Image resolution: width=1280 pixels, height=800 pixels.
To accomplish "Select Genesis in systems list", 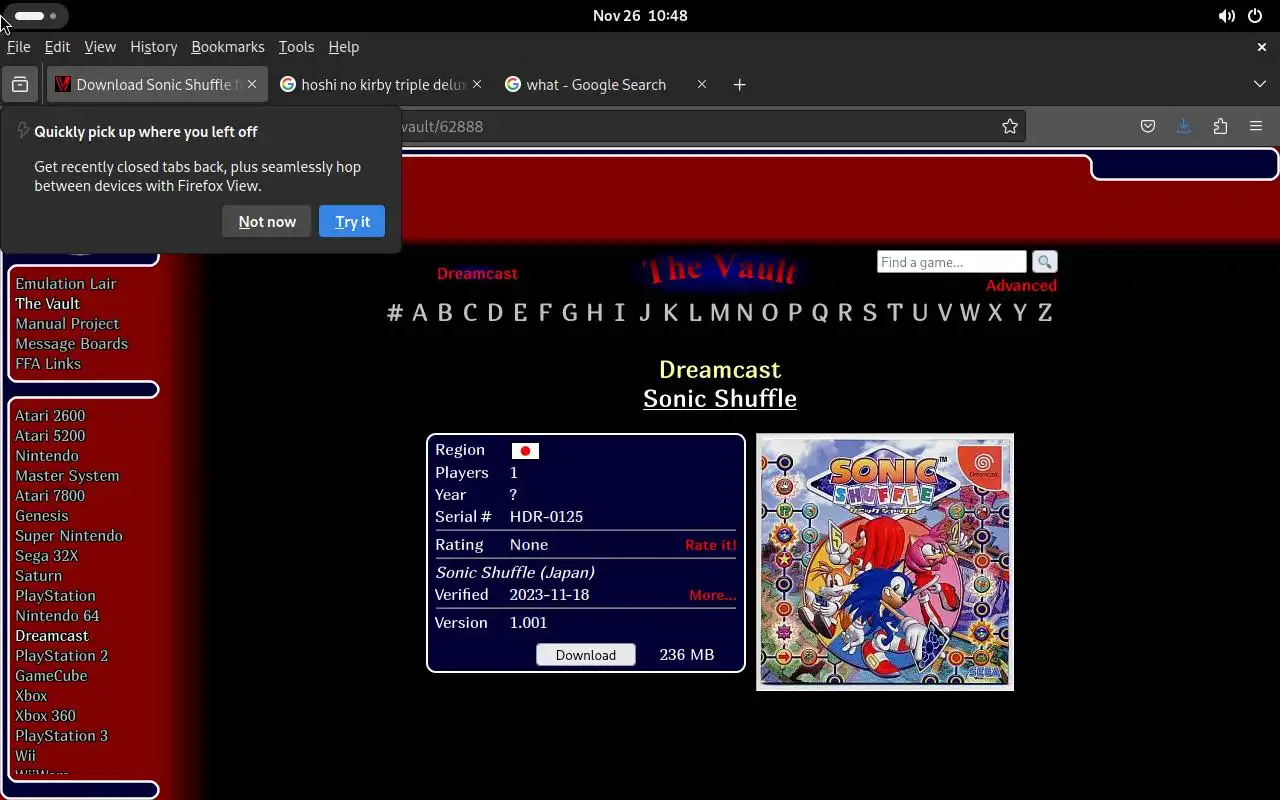I will [x=42, y=516].
